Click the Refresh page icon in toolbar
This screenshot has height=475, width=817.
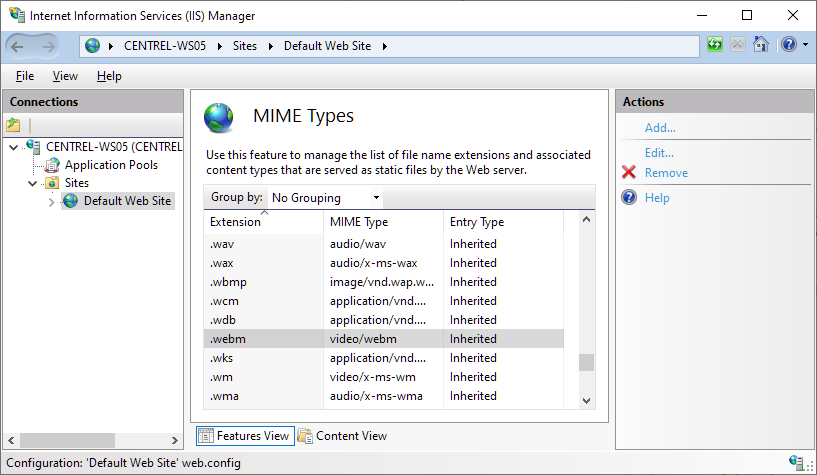(x=715, y=45)
